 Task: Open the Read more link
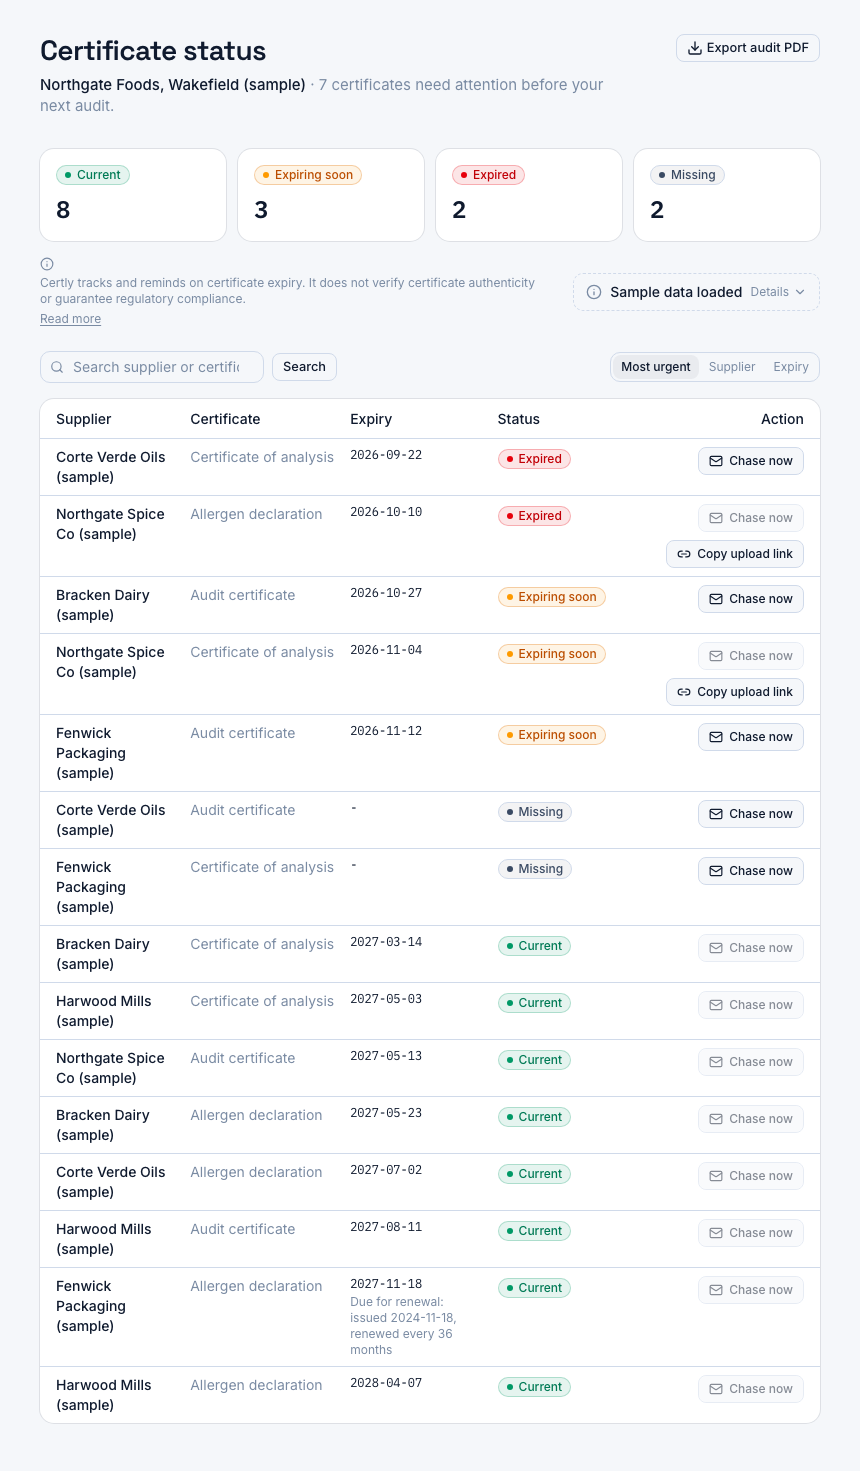coord(70,319)
